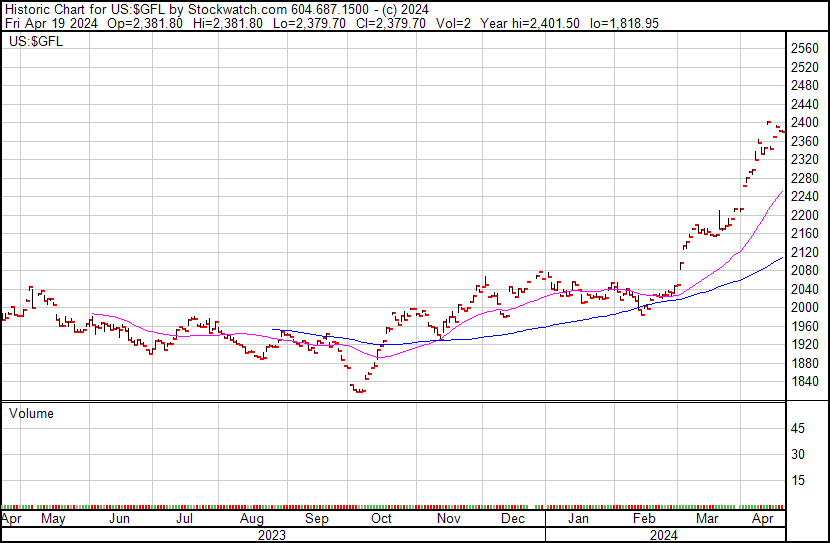Click the Volume panel label
The height and width of the screenshot is (543, 830).
pos(31,413)
